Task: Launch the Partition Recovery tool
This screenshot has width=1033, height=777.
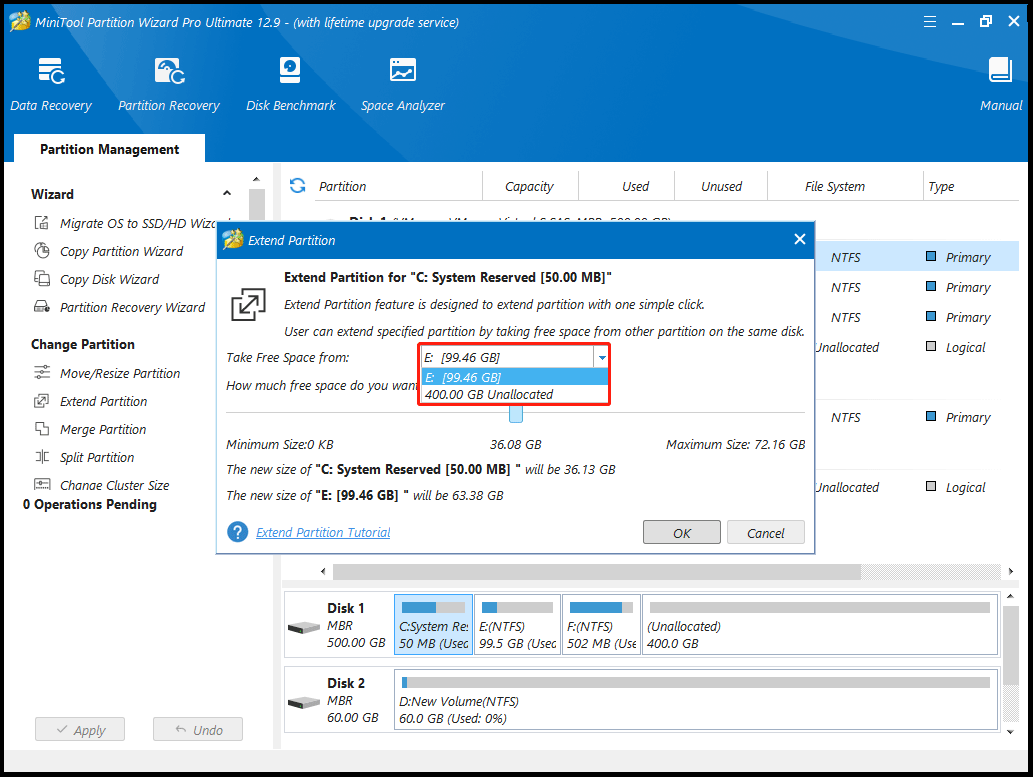Action: pos(168,84)
